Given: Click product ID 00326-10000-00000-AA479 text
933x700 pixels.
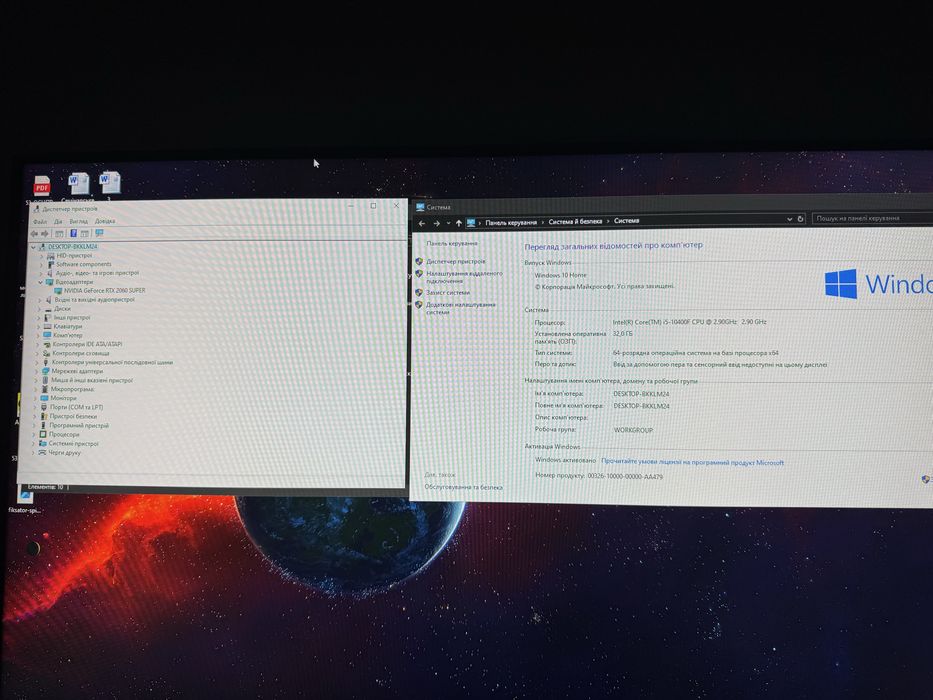Looking at the screenshot, I should (x=625, y=476).
